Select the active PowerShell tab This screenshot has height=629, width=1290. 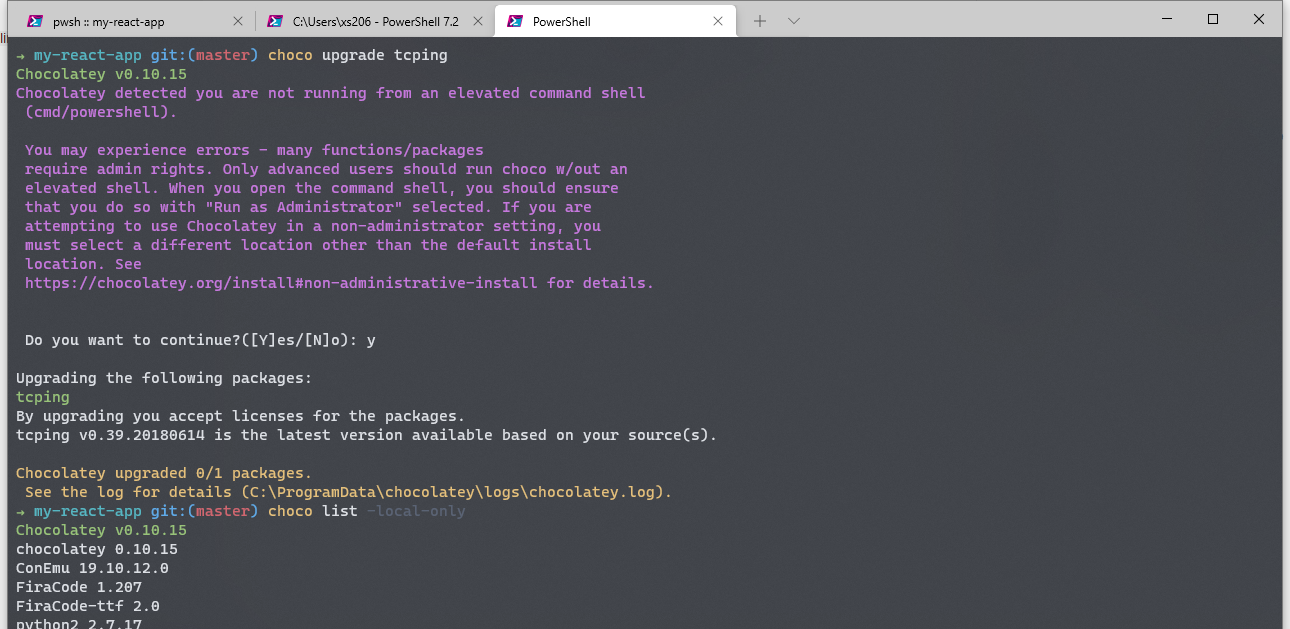click(615, 21)
